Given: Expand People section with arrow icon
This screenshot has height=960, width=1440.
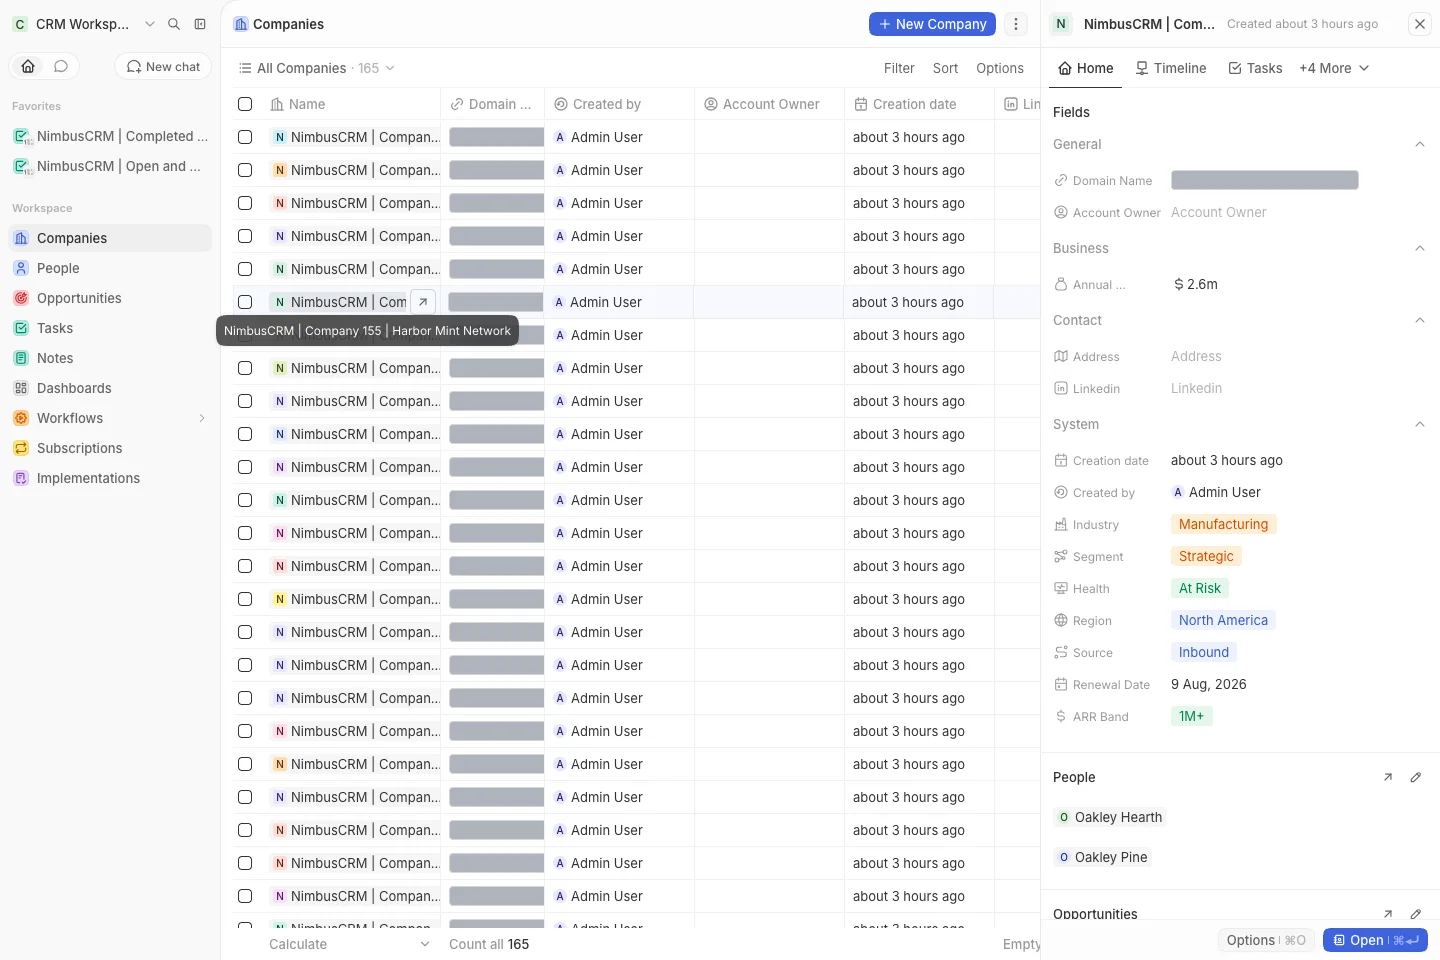Looking at the screenshot, I should (x=1388, y=777).
